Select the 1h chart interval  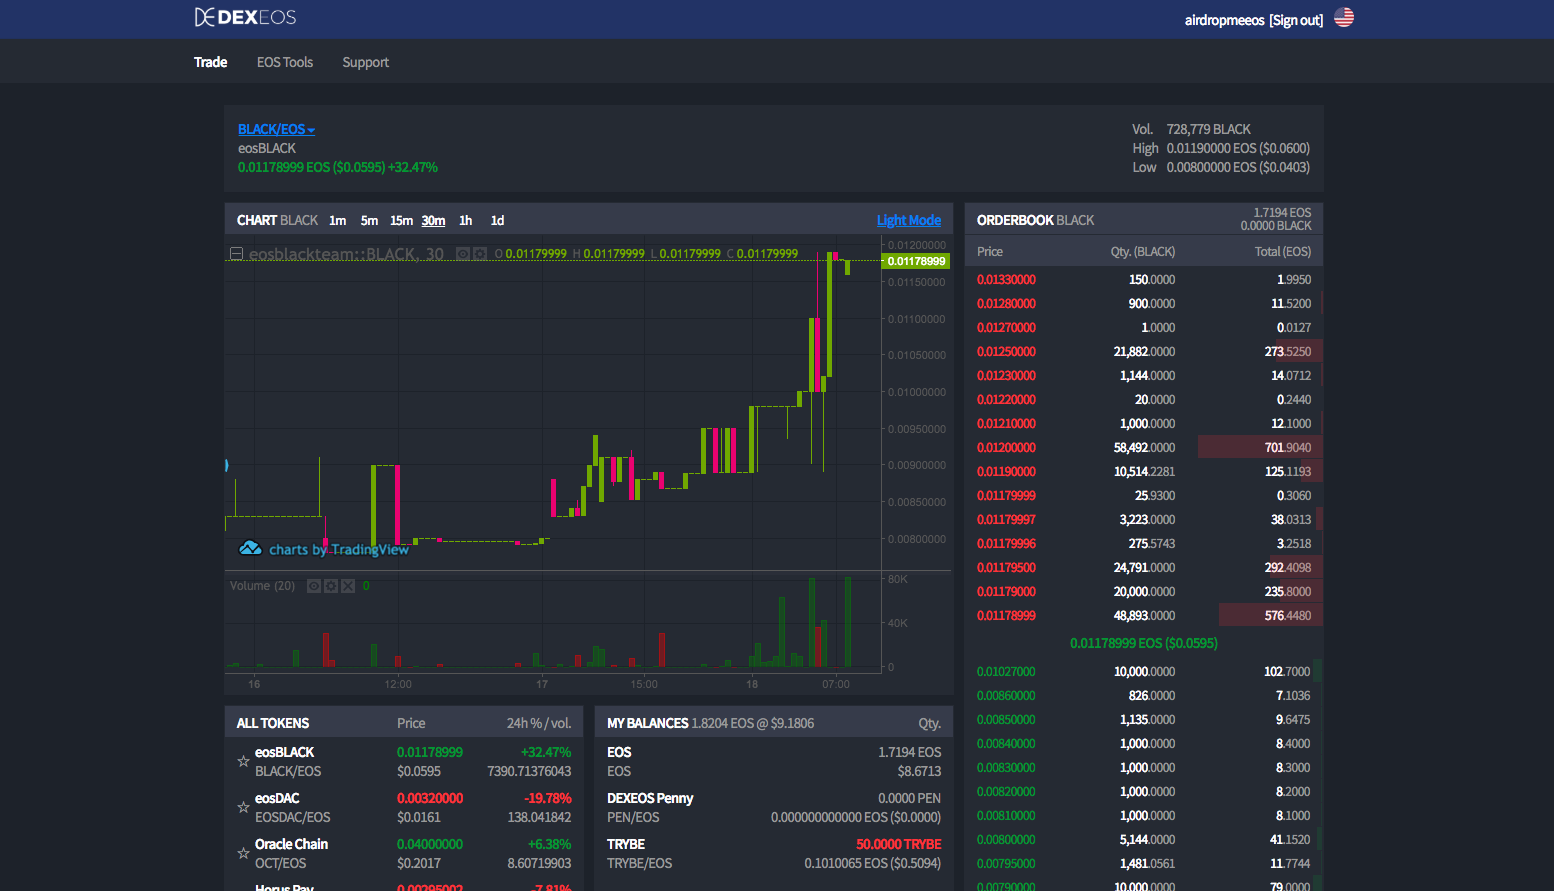465,220
